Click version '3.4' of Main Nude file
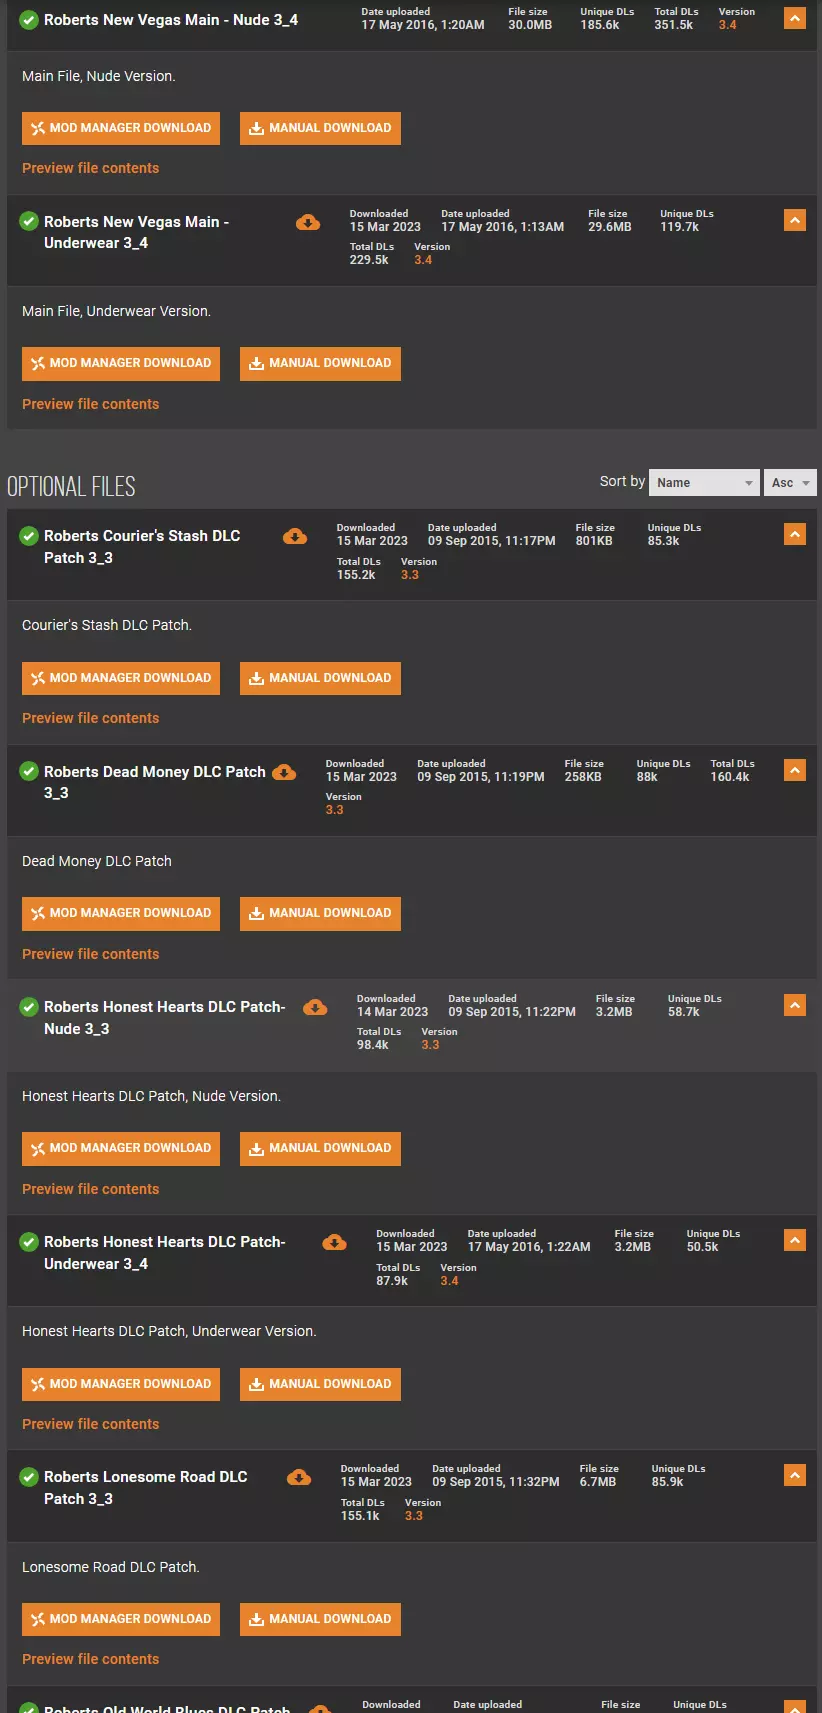Image resolution: width=822 pixels, height=1713 pixels. [727, 25]
